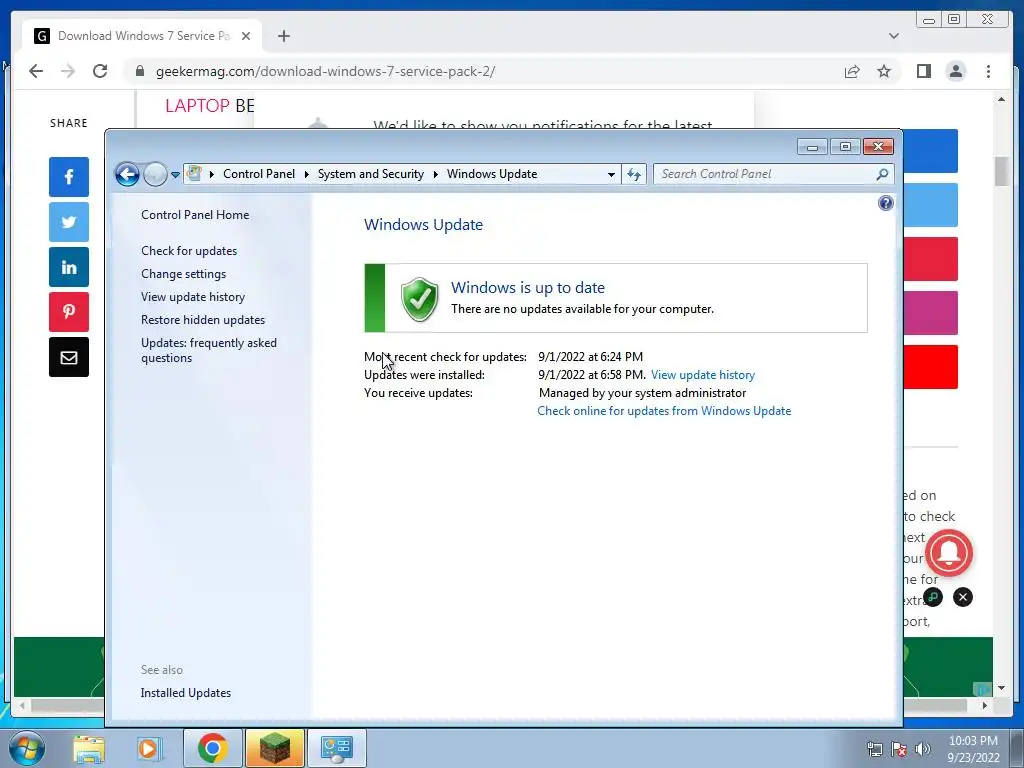Image resolution: width=1024 pixels, height=768 pixels.
Task: Expand arrow after Control Panel breadcrumb
Action: (306, 174)
